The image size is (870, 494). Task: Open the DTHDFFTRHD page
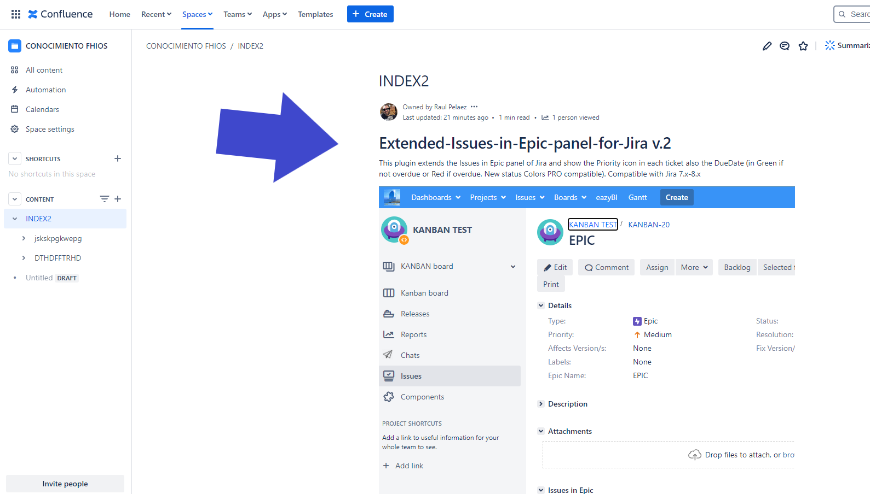58,258
